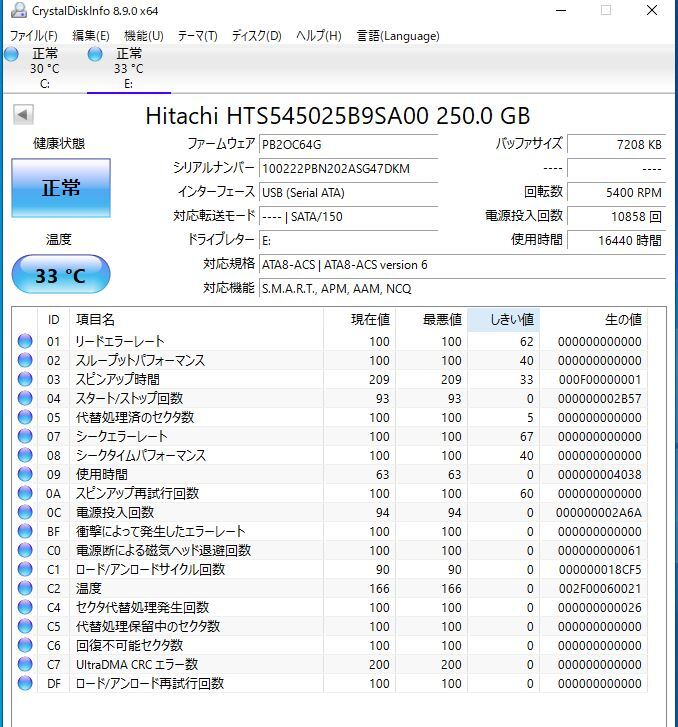Open the 機能(U) menu

tap(144, 36)
